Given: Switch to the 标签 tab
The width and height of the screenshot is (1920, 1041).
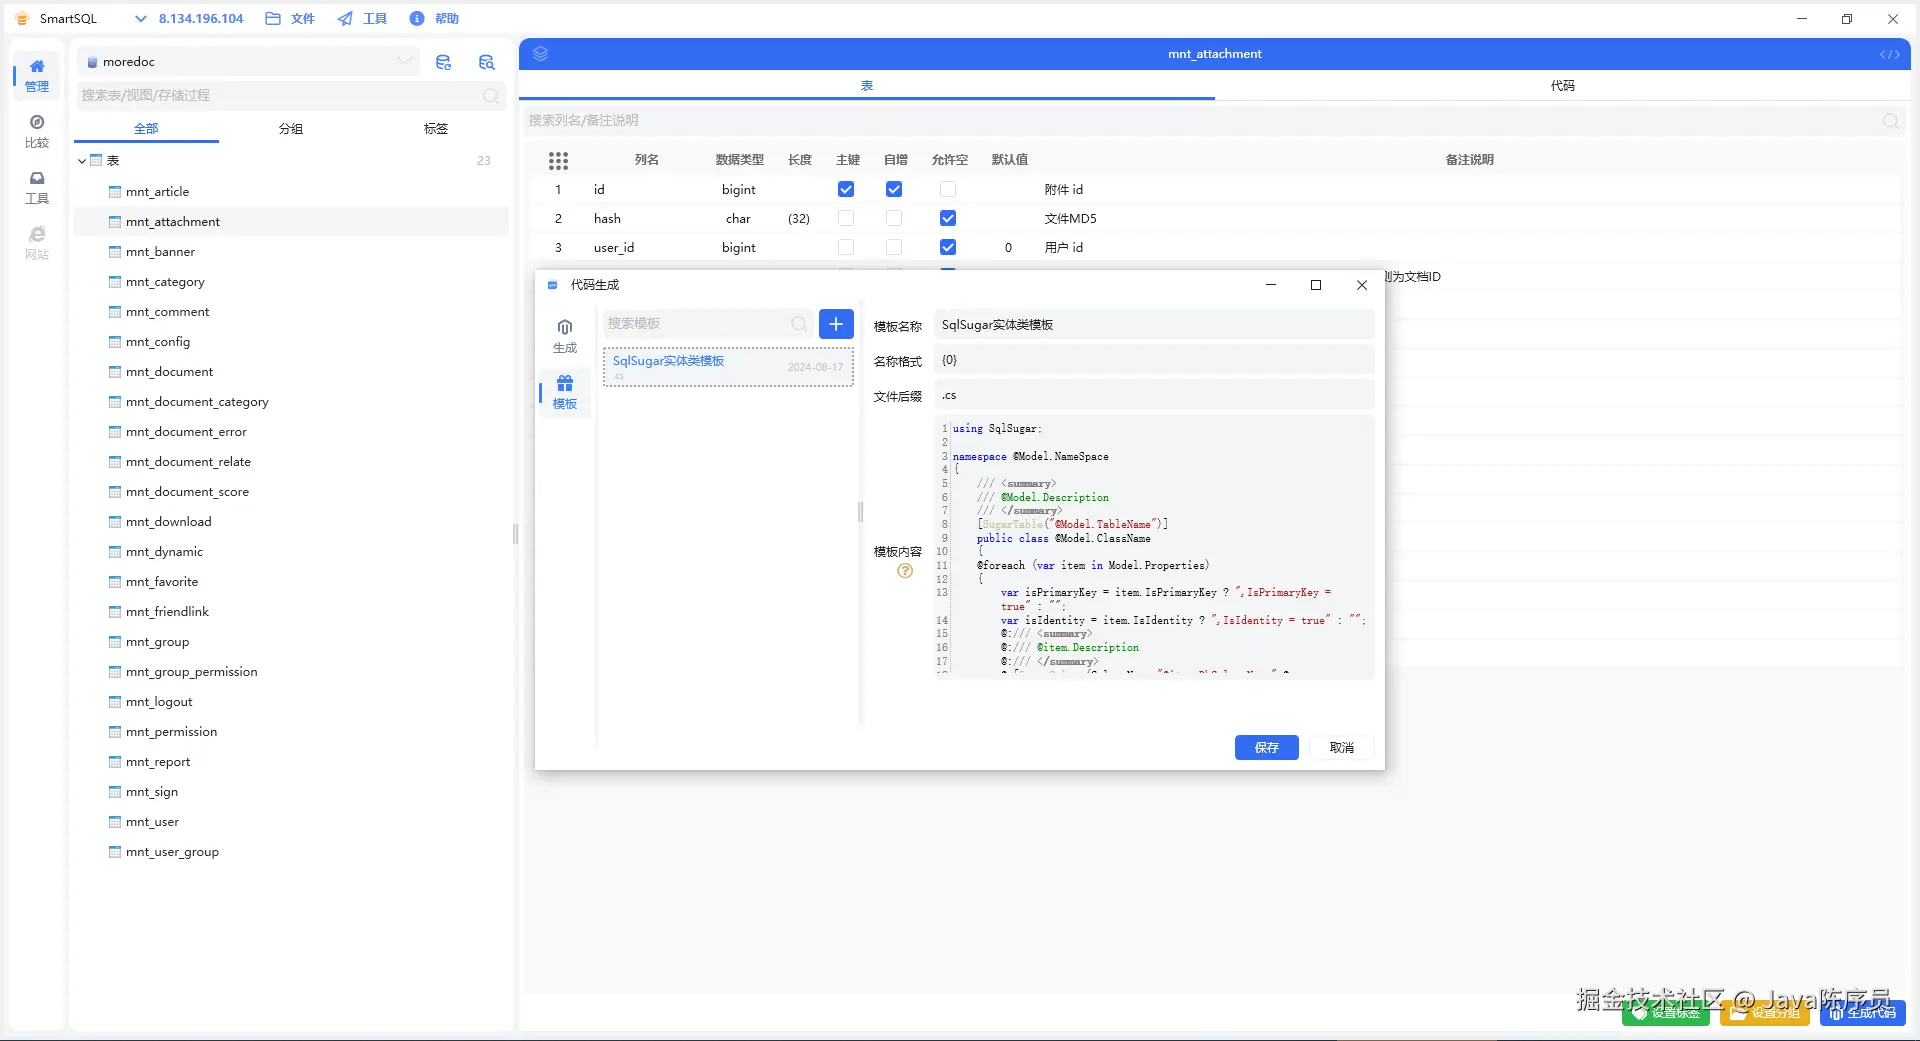Looking at the screenshot, I should tap(436, 129).
